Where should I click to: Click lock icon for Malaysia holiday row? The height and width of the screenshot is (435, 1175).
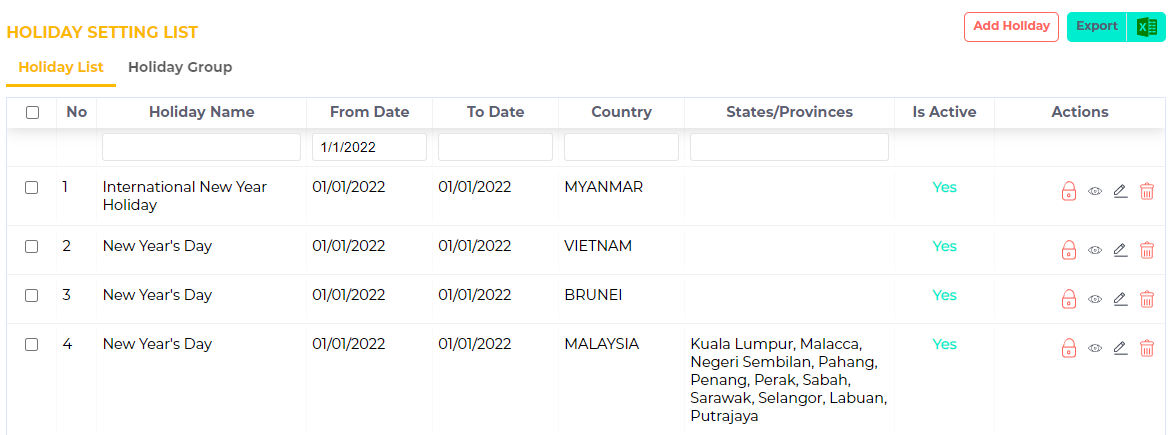[x=1068, y=348]
